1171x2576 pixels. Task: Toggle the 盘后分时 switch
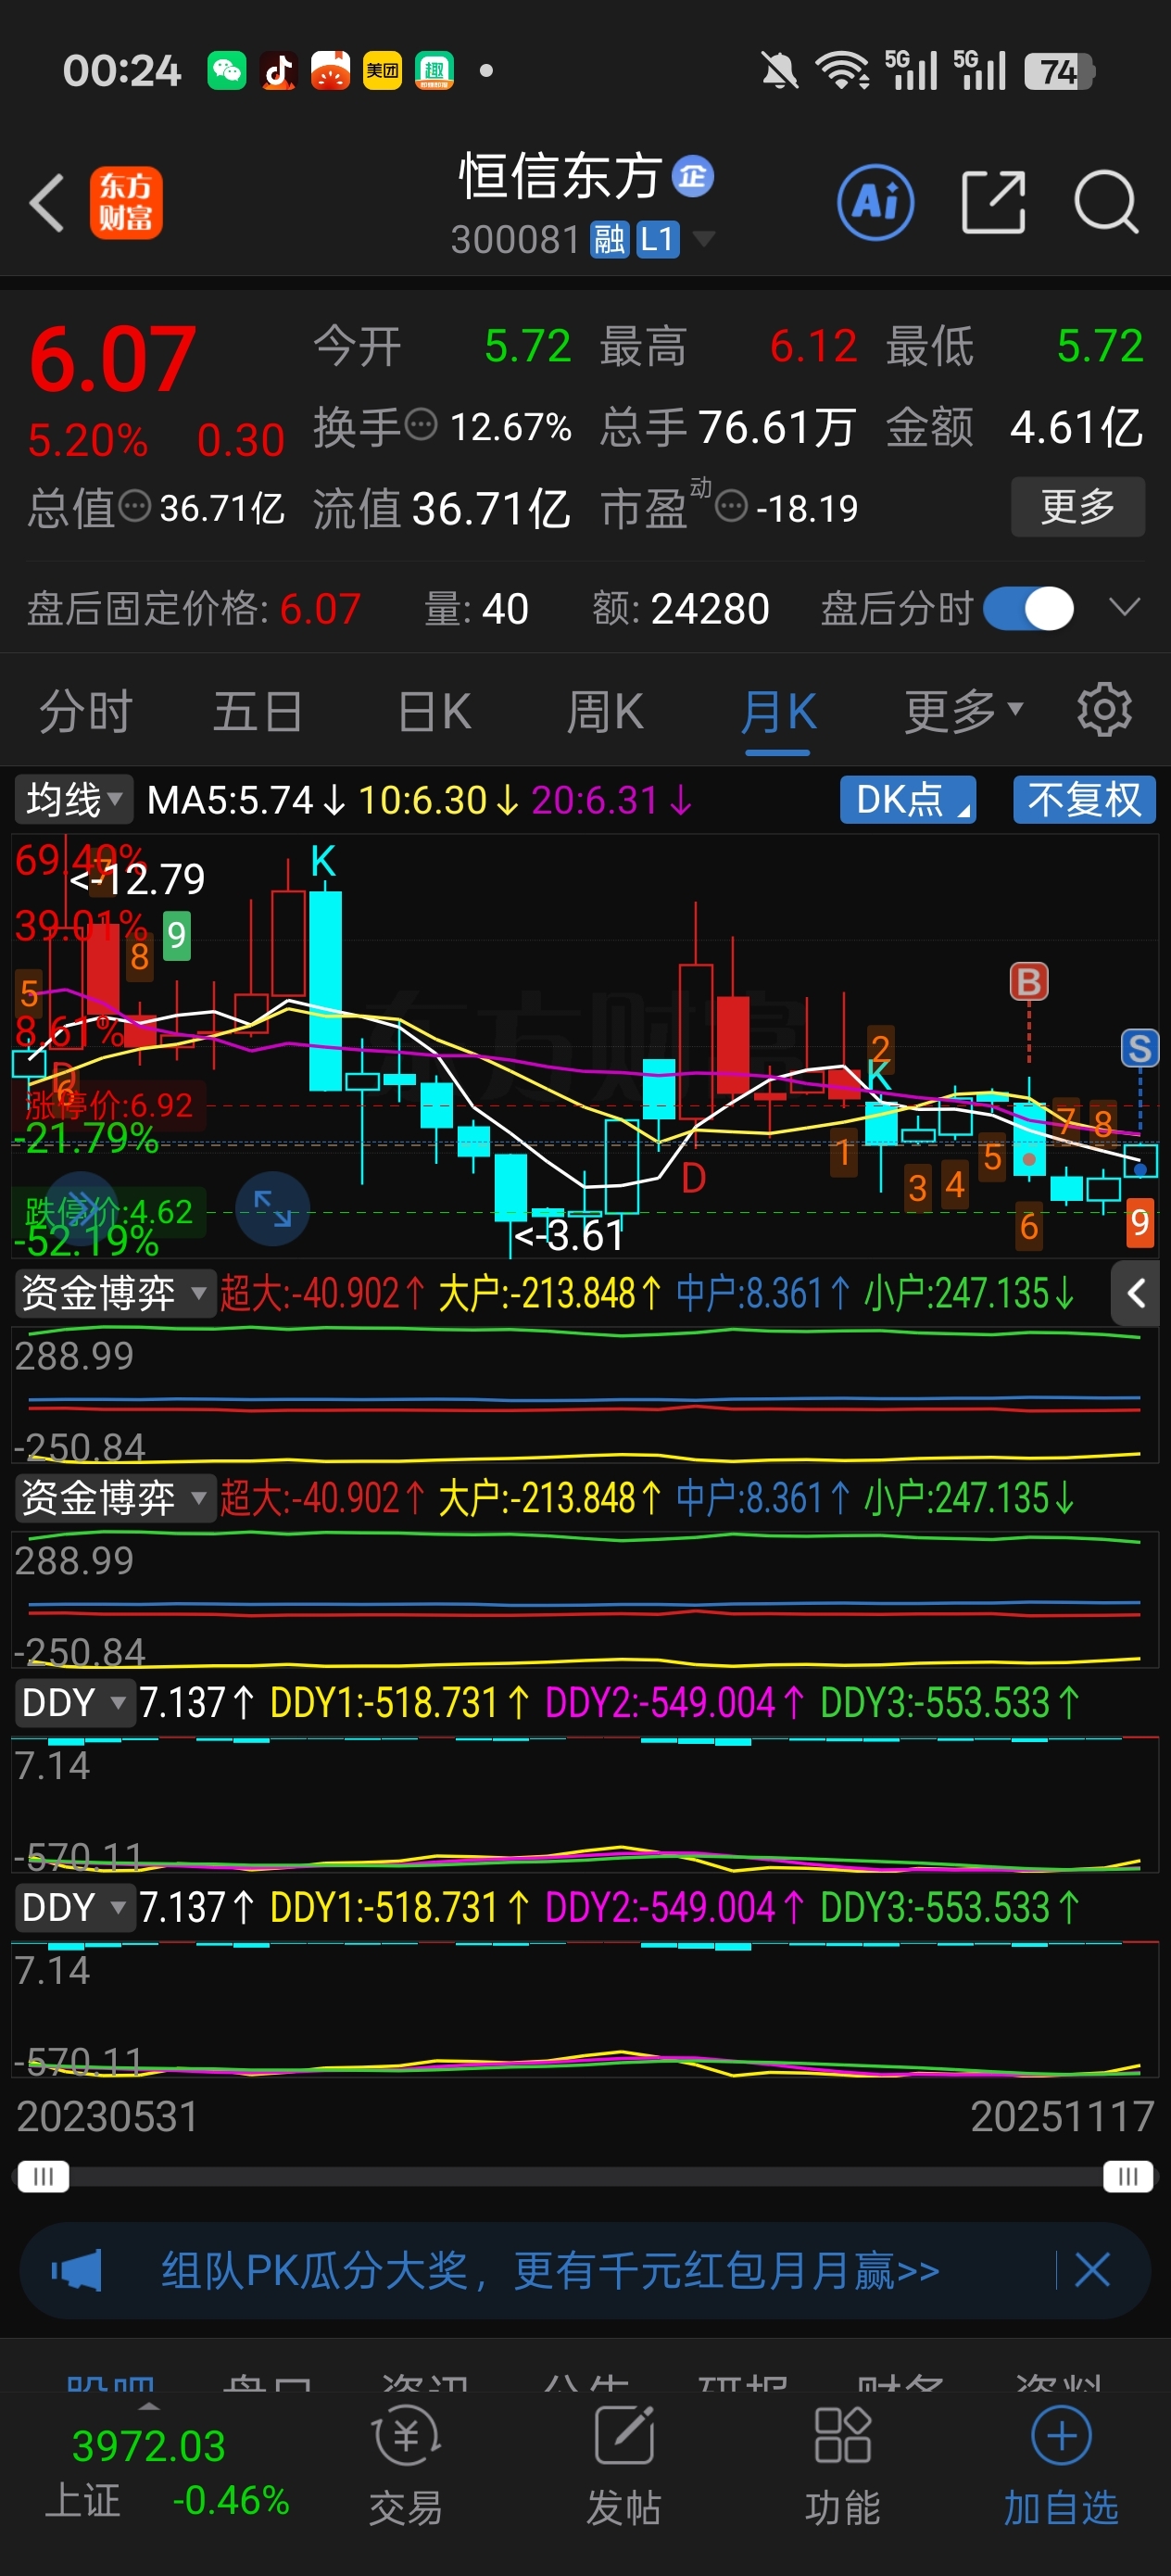tap(1028, 608)
